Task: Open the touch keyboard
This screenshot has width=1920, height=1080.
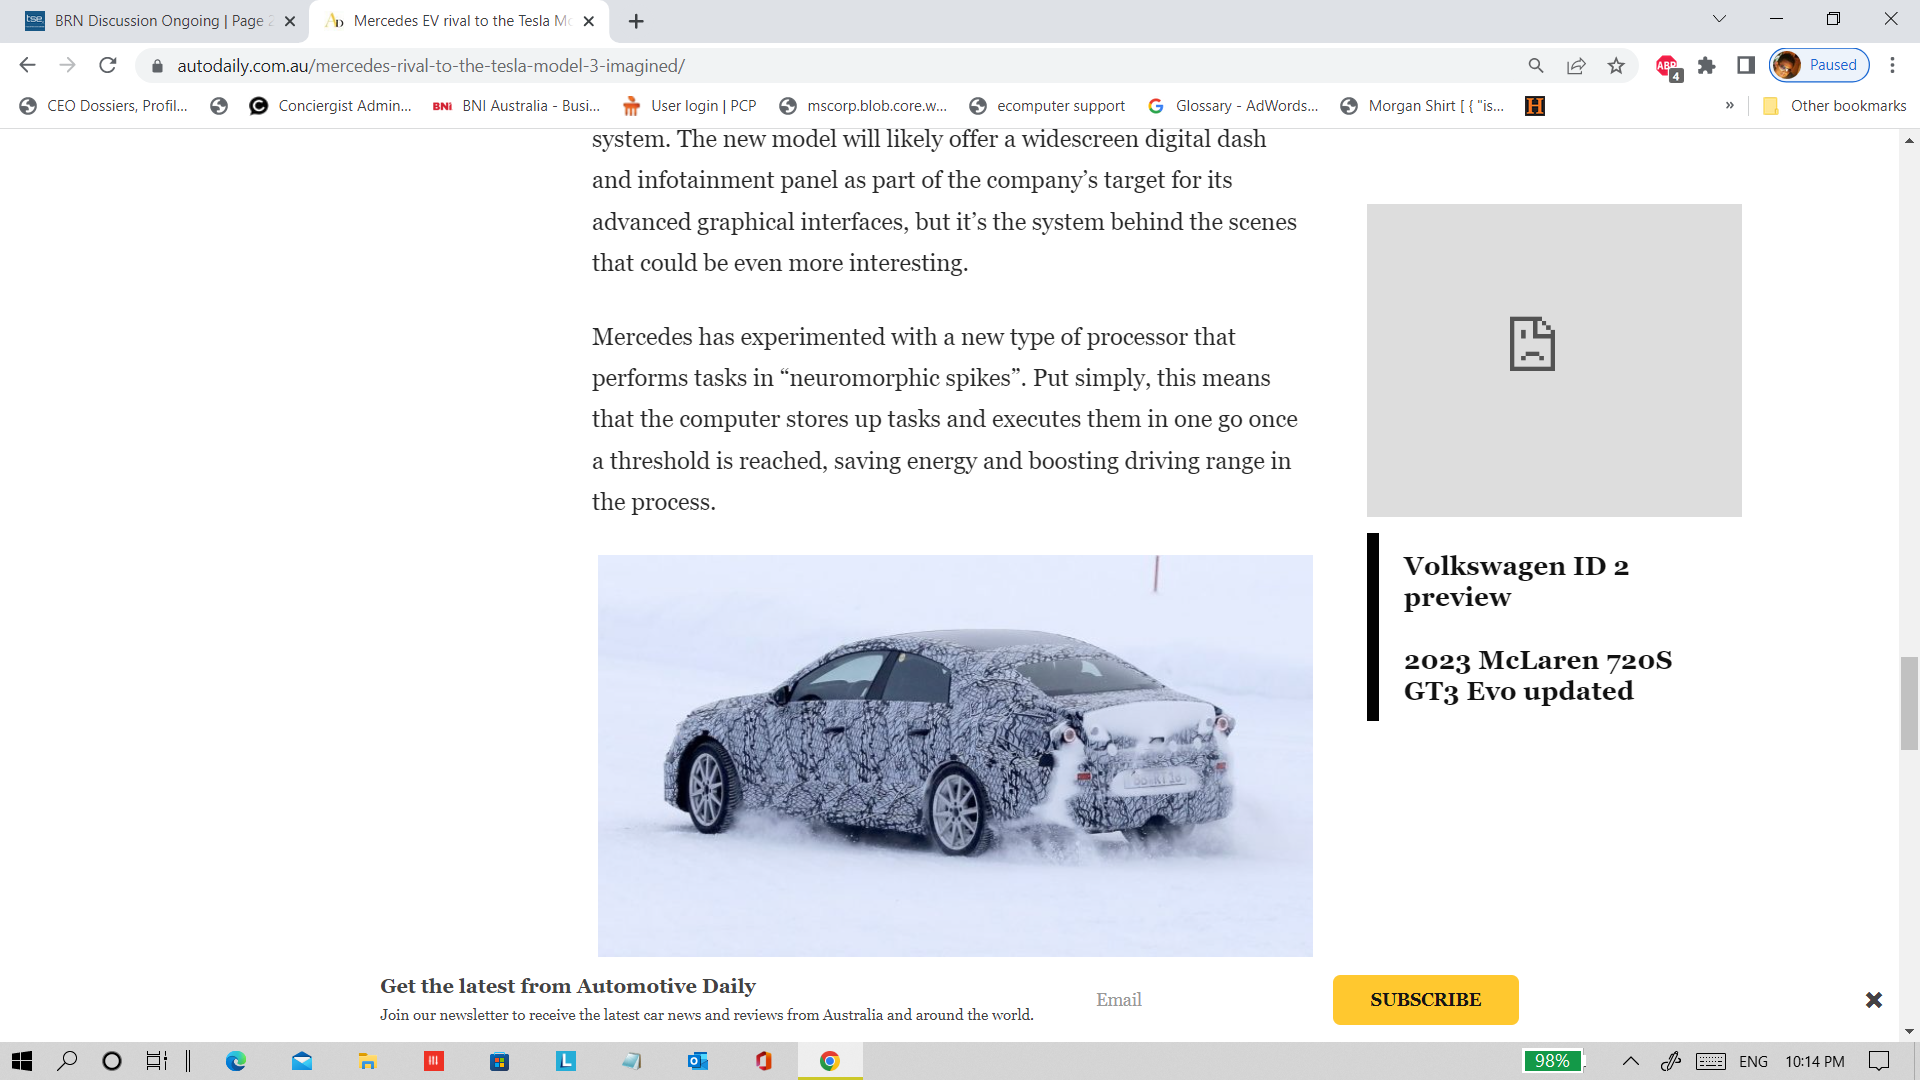Action: pos(1711,1061)
